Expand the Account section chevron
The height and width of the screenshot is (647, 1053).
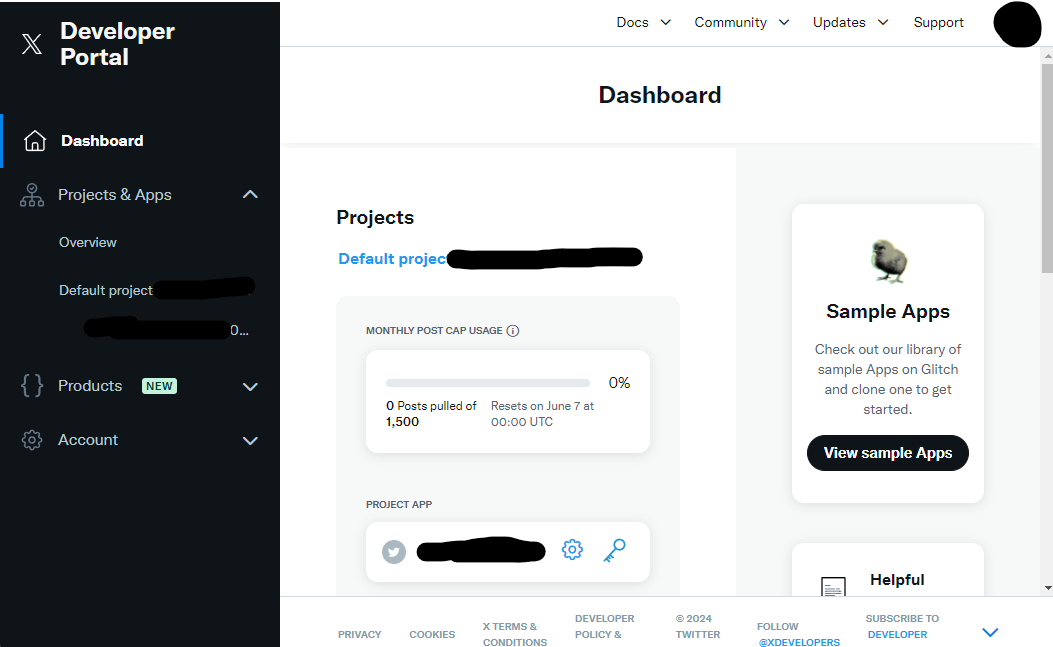click(250, 441)
